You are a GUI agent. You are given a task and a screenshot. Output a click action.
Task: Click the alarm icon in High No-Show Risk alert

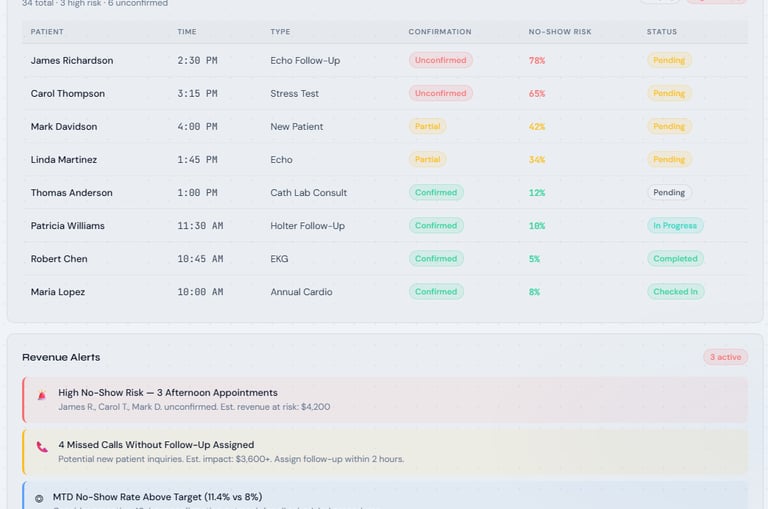[42, 395]
